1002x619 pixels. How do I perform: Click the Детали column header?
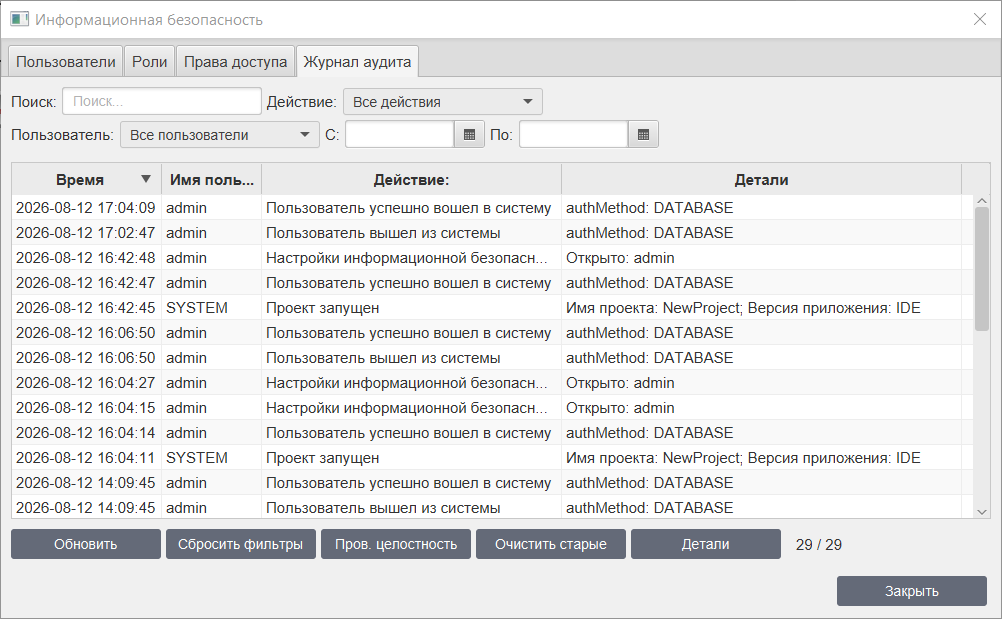(x=761, y=180)
